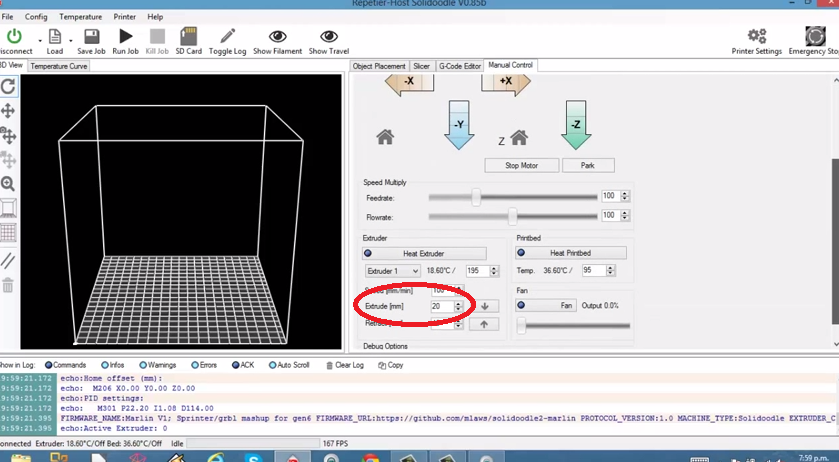Screen dimensions: 839x462
Task: Turn on Heat Printbed
Action: [x=571, y=253]
